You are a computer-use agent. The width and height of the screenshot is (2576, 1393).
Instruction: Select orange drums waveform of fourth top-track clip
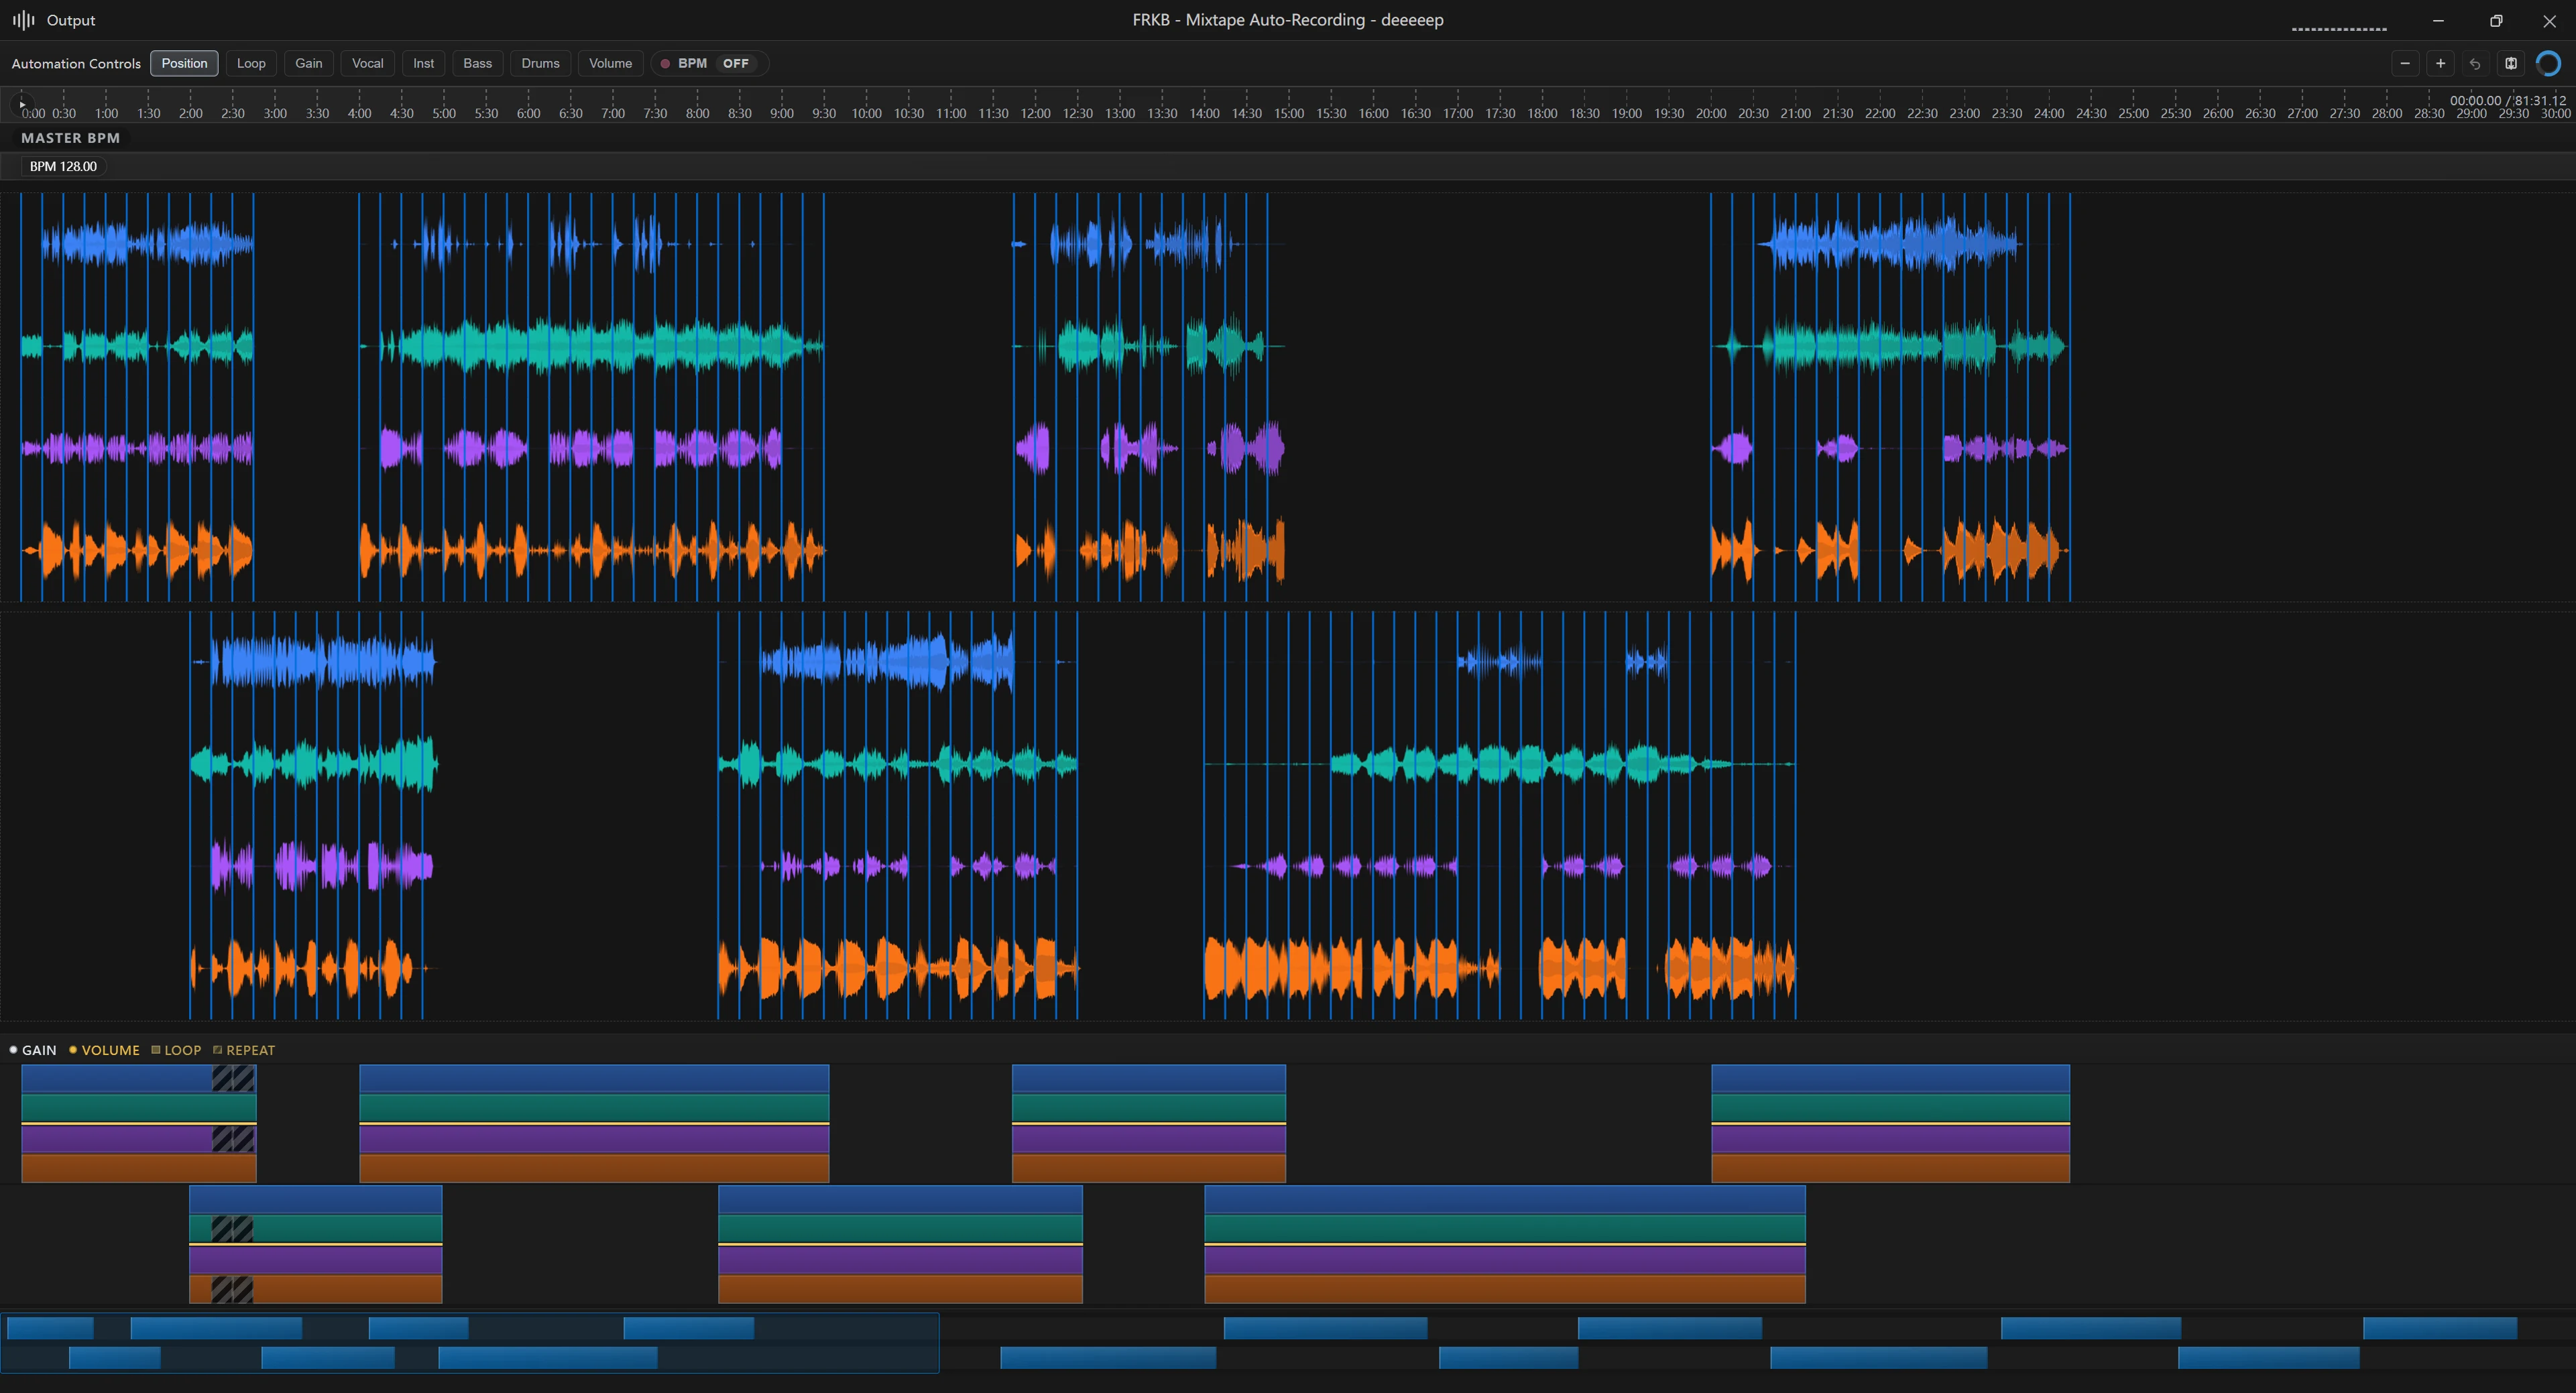[x=1889, y=550]
